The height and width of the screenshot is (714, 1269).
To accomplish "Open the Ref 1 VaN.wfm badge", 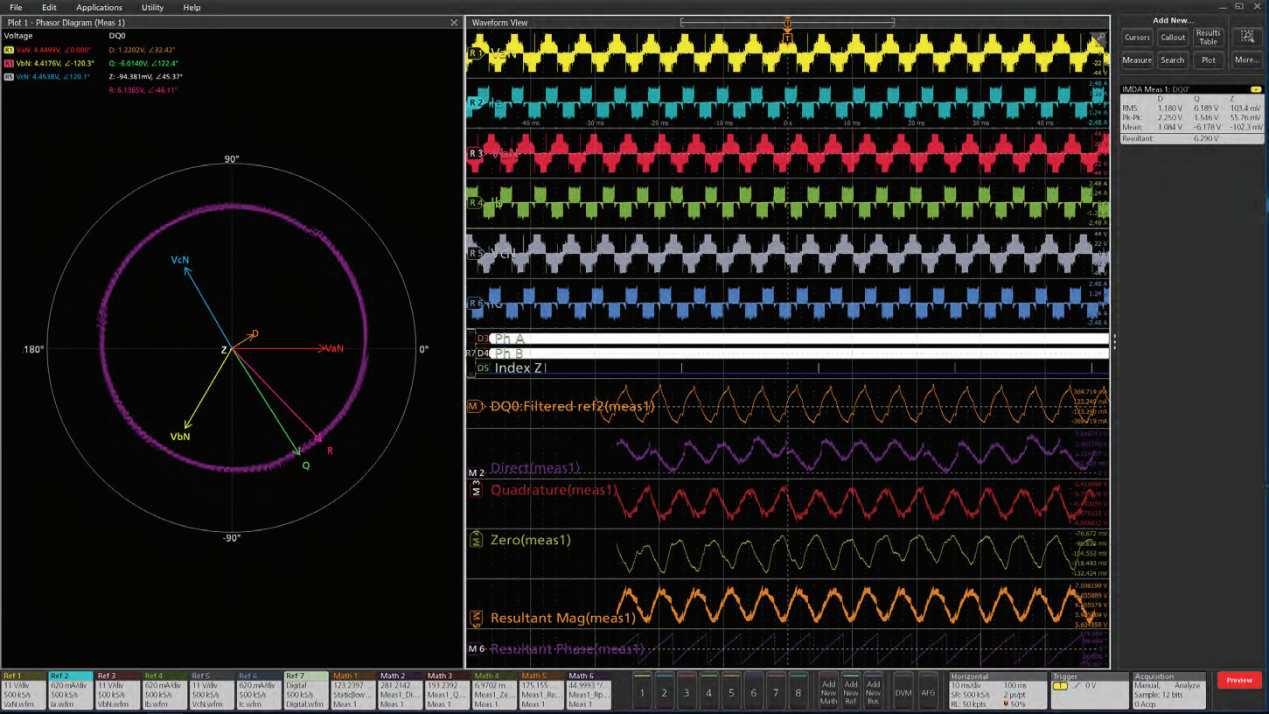I will point(23,690).
